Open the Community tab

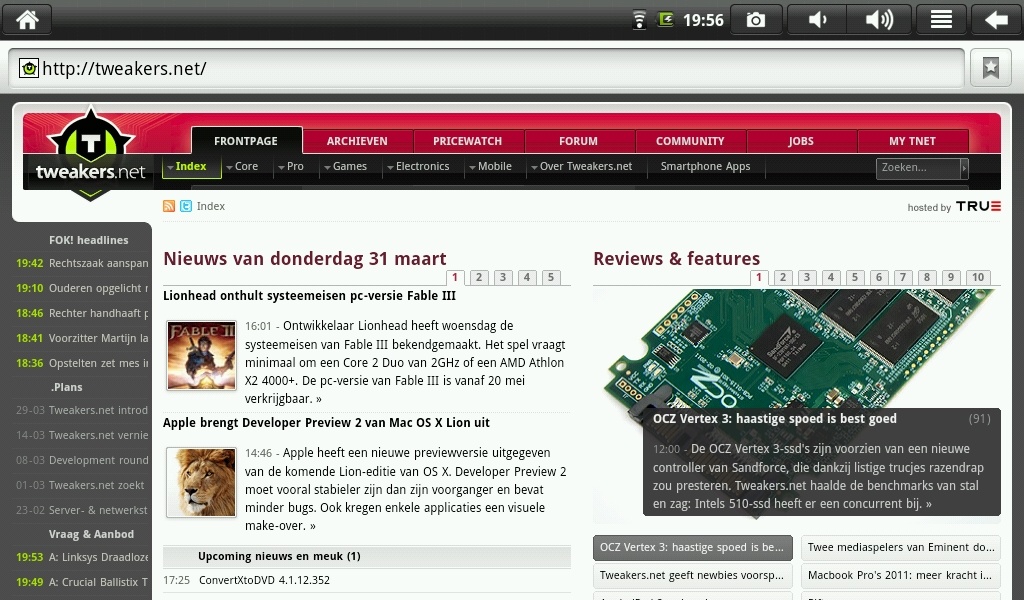coord(690,141)
